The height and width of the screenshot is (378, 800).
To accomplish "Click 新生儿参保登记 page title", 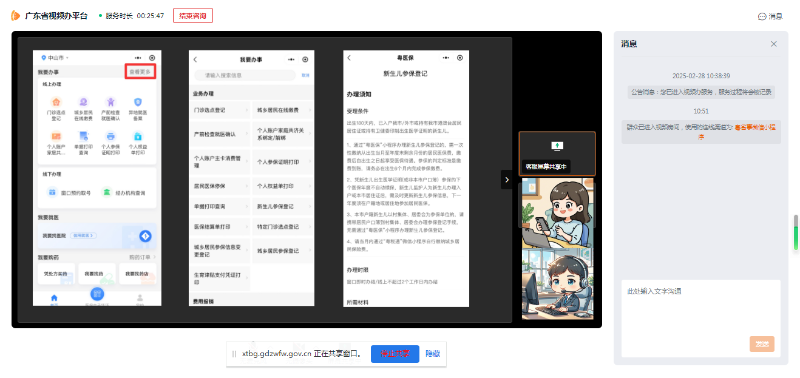I will click(406, 74).
